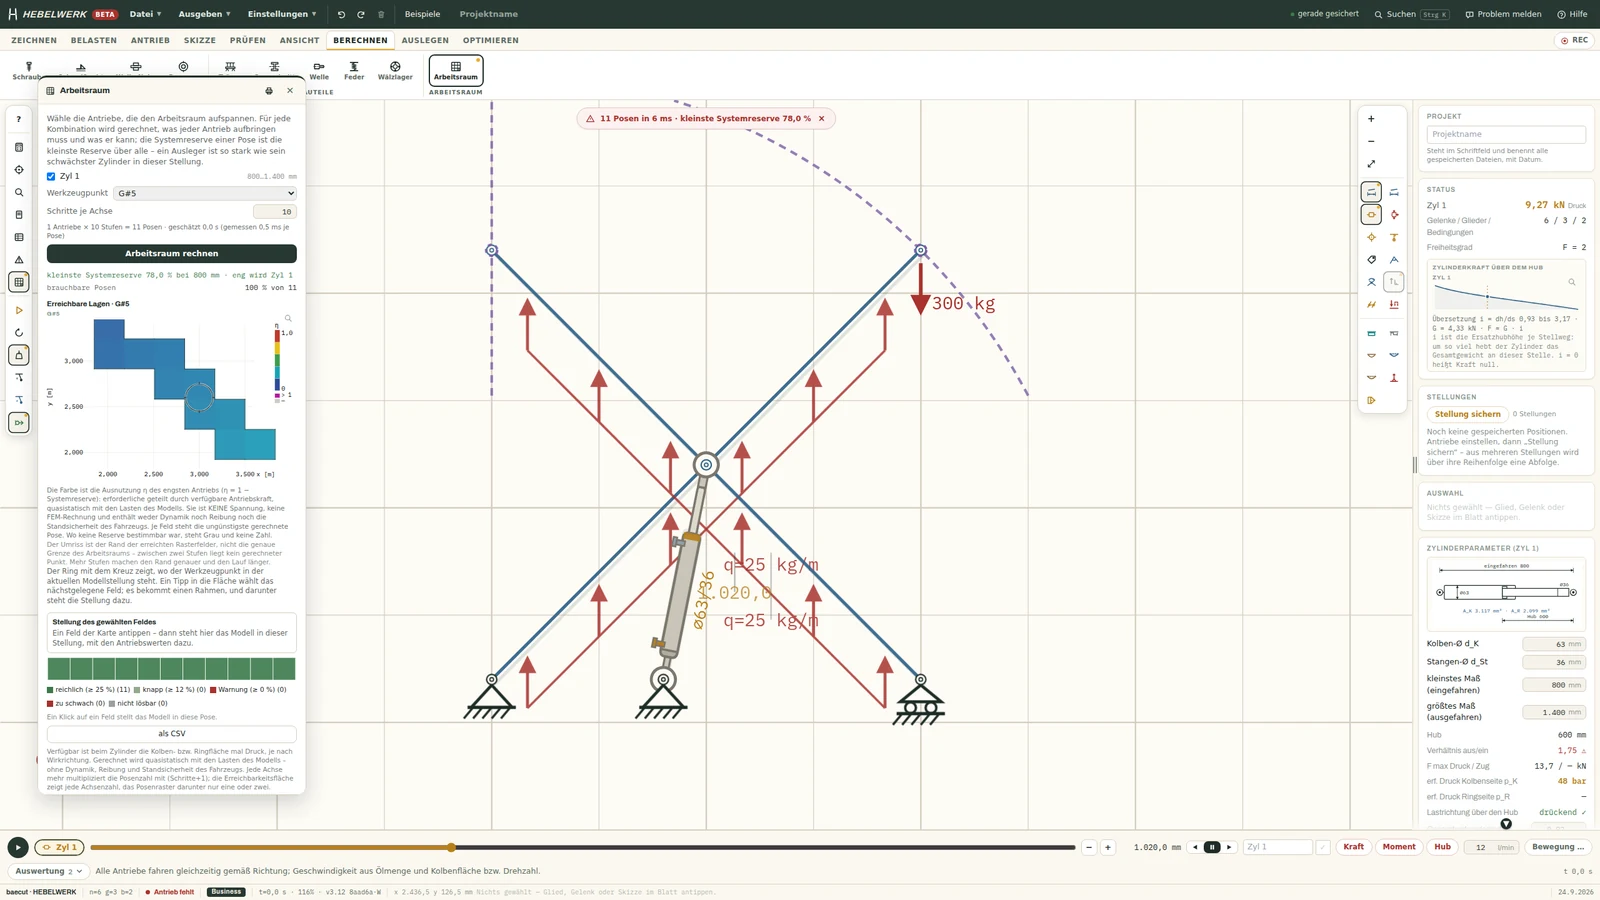The height and width of the screenshot is (900, 1600).
Task: Open the PRÜFEN tab
Action: [x=248, y=40]
